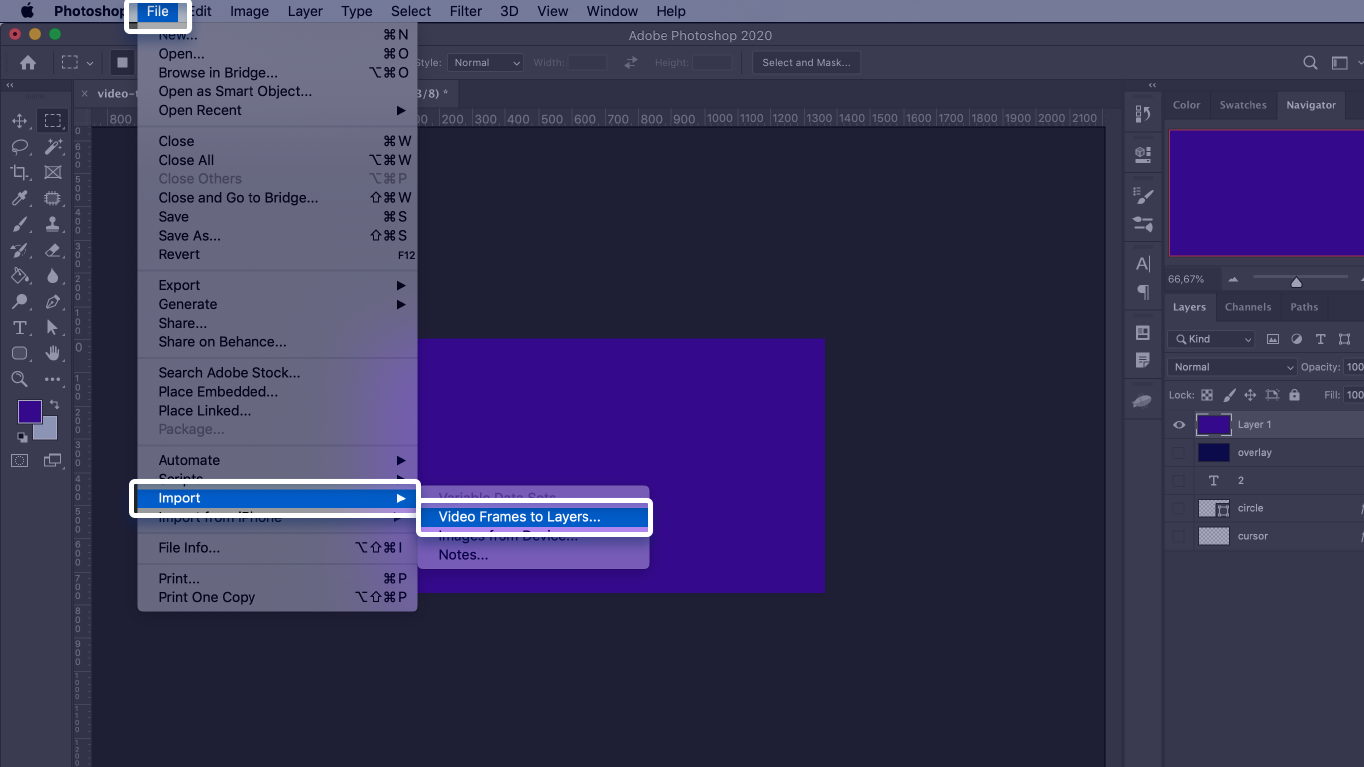Expand the Export submenu

pyautogui.click(x=277, y=285)
